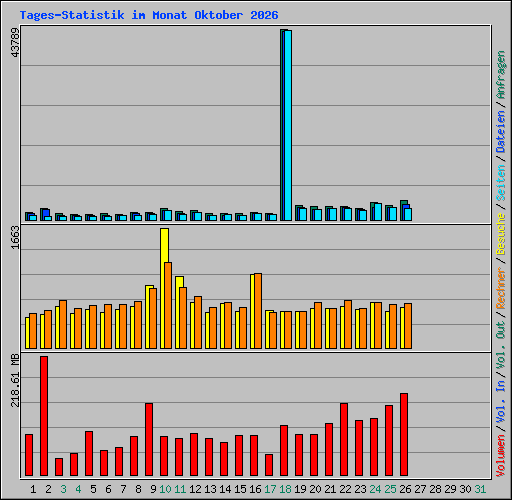Viewport: 512px width, 500px height.
Task: Click the red volume bar for day 17
Action: [x=269, y=465]
